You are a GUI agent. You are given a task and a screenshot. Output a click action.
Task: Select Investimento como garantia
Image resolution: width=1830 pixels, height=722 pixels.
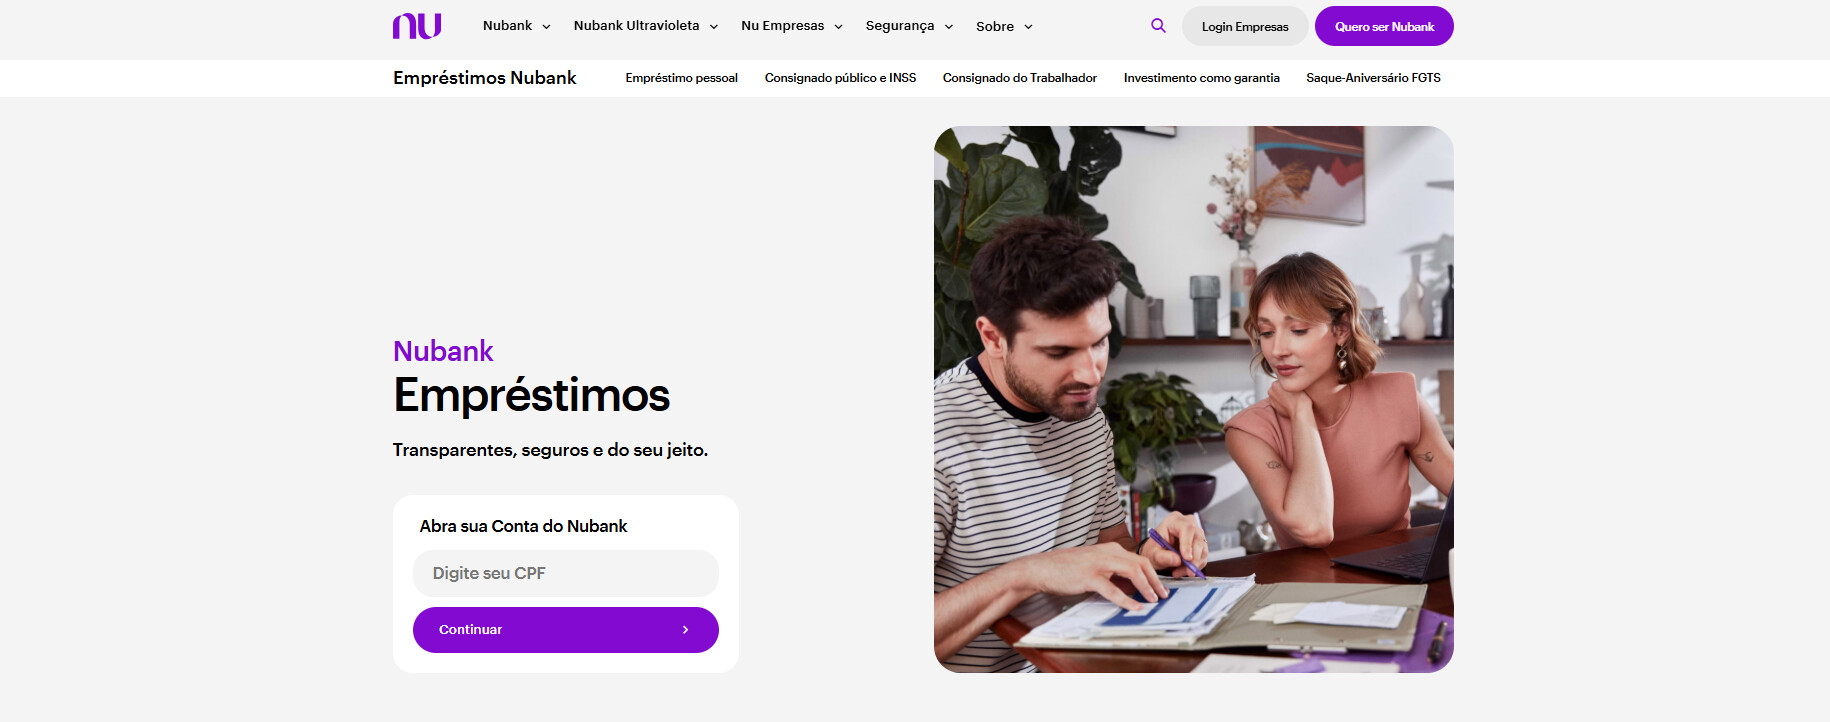1201,78
